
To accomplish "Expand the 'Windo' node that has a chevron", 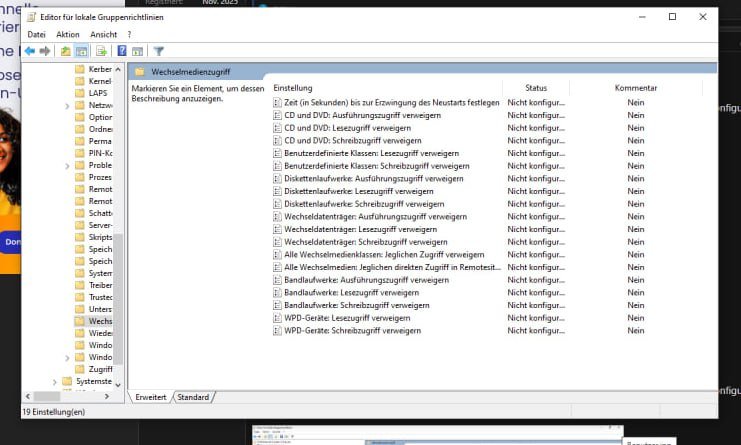I will 67,358.
